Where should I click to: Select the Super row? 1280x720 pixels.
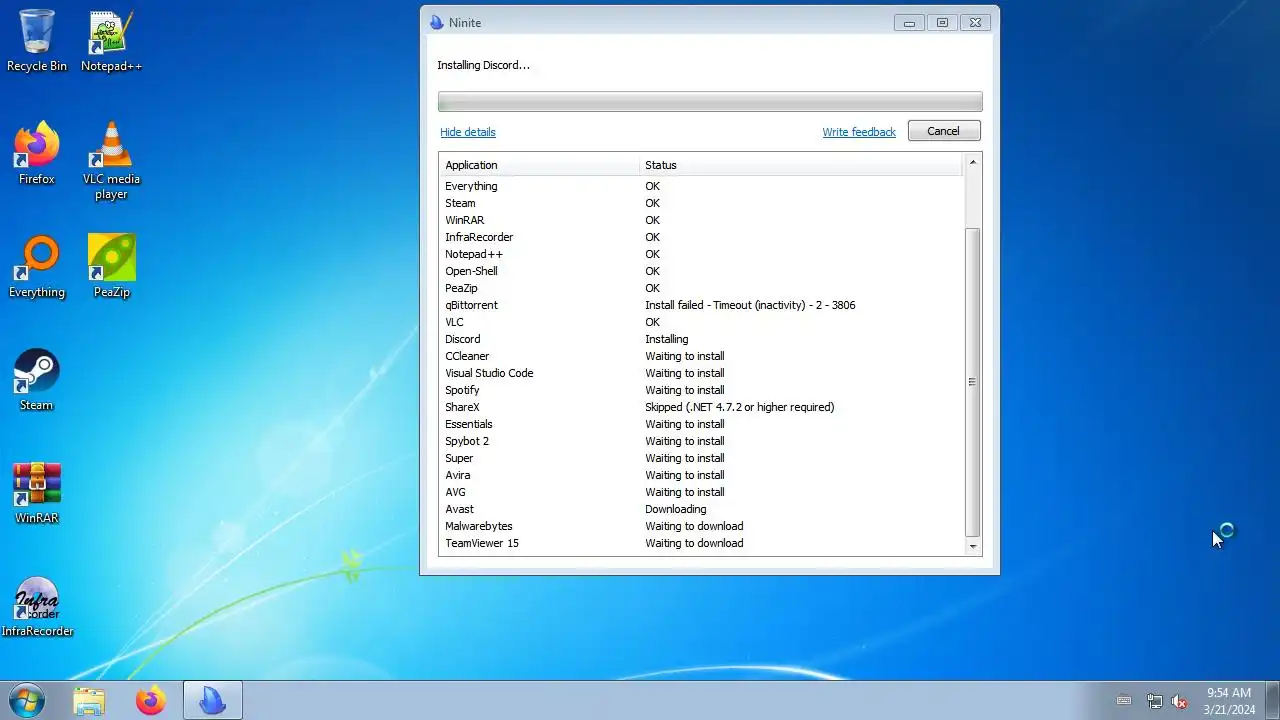point(701,458)
